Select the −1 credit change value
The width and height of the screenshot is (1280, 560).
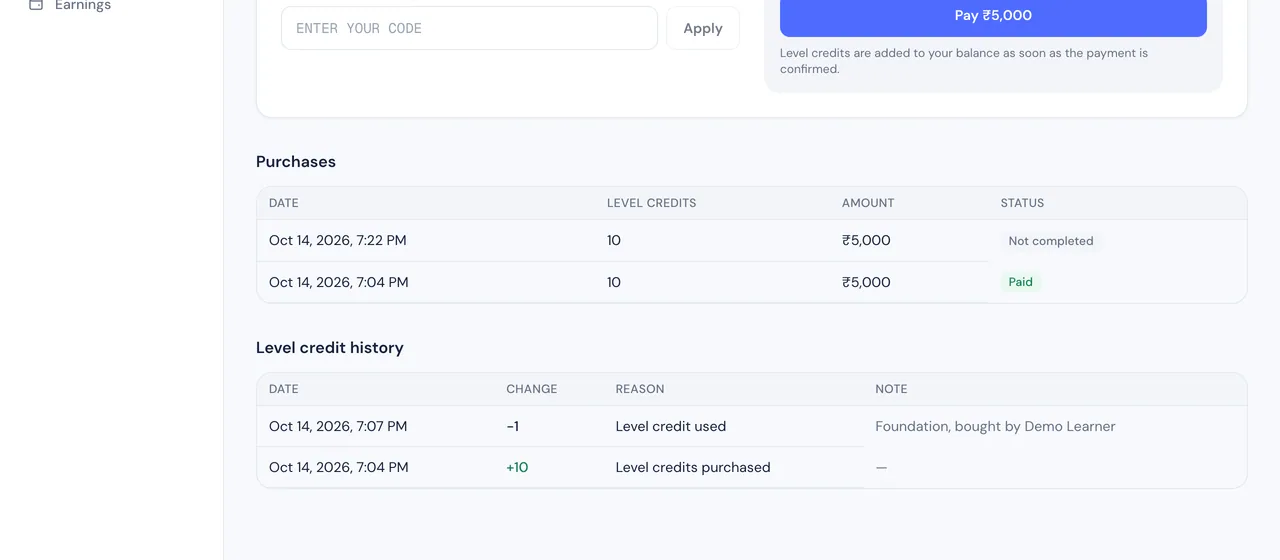click(x=513, y=427)
